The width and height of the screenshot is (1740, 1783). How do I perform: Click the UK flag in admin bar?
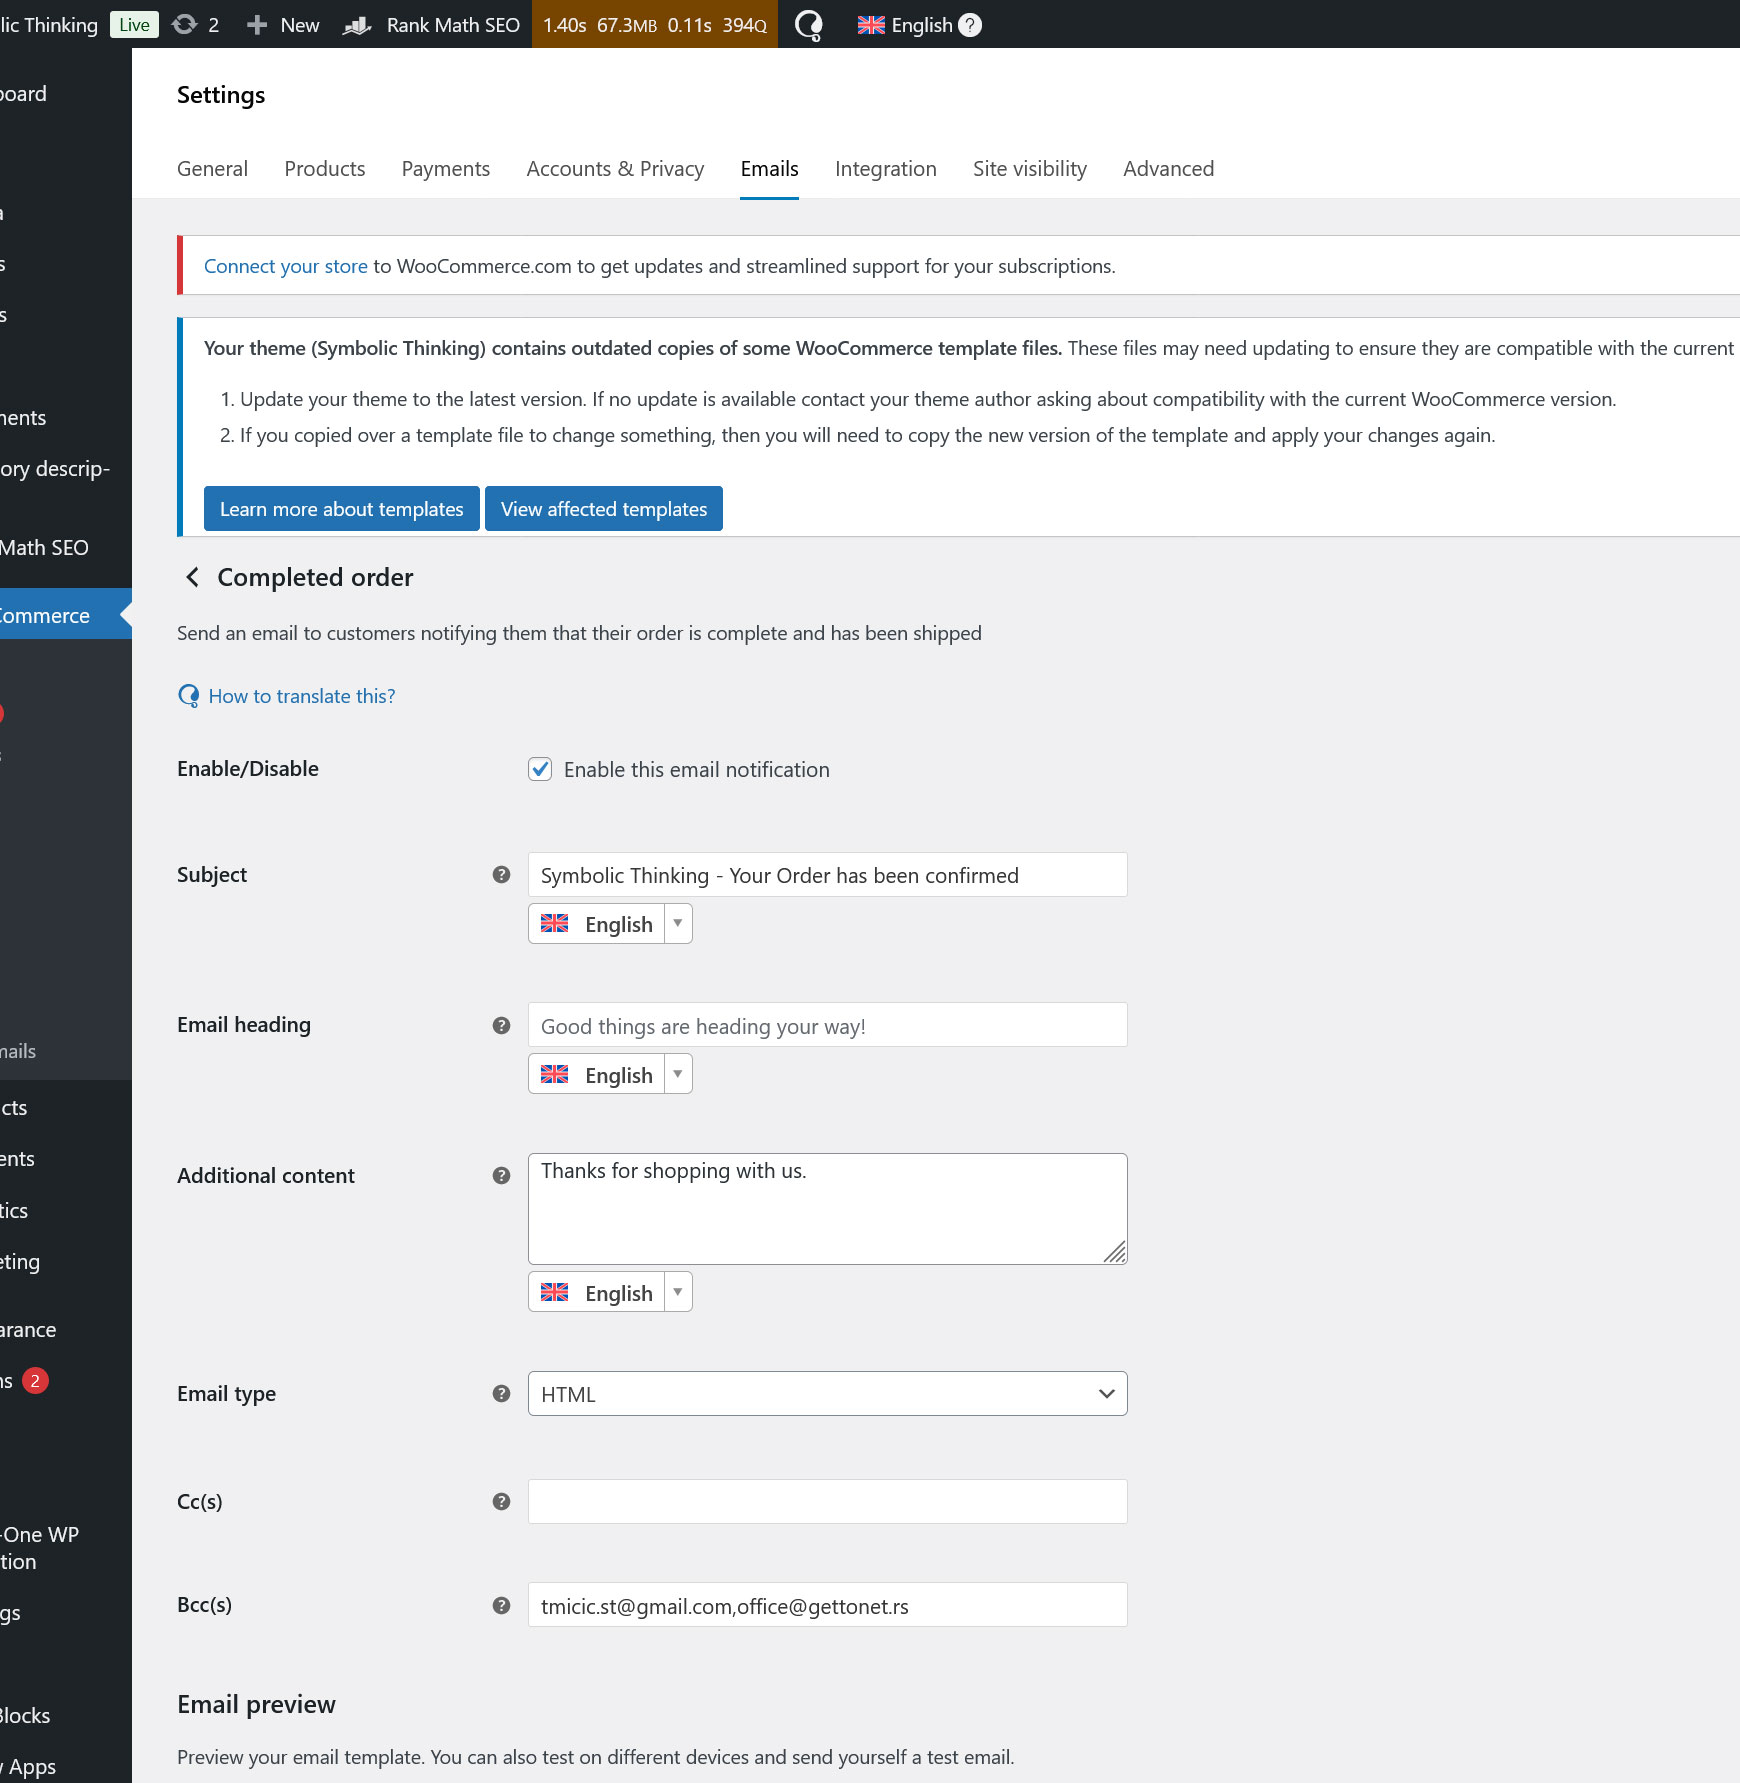(x=871, y=25)
